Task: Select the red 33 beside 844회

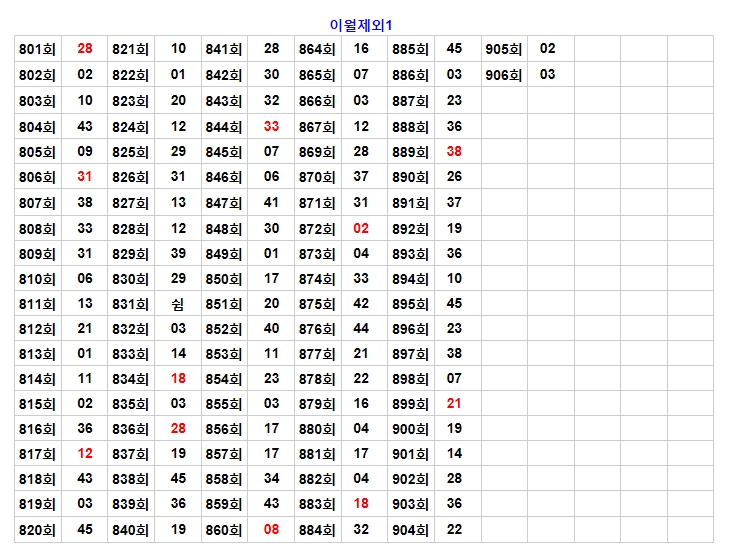Action: pyautogui.click(x=271, y=126)
